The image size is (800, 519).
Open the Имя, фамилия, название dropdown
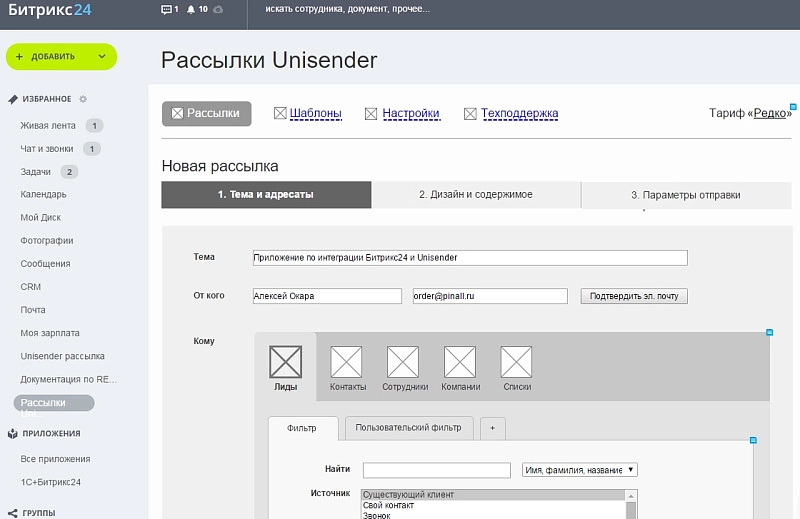[580, 470]
